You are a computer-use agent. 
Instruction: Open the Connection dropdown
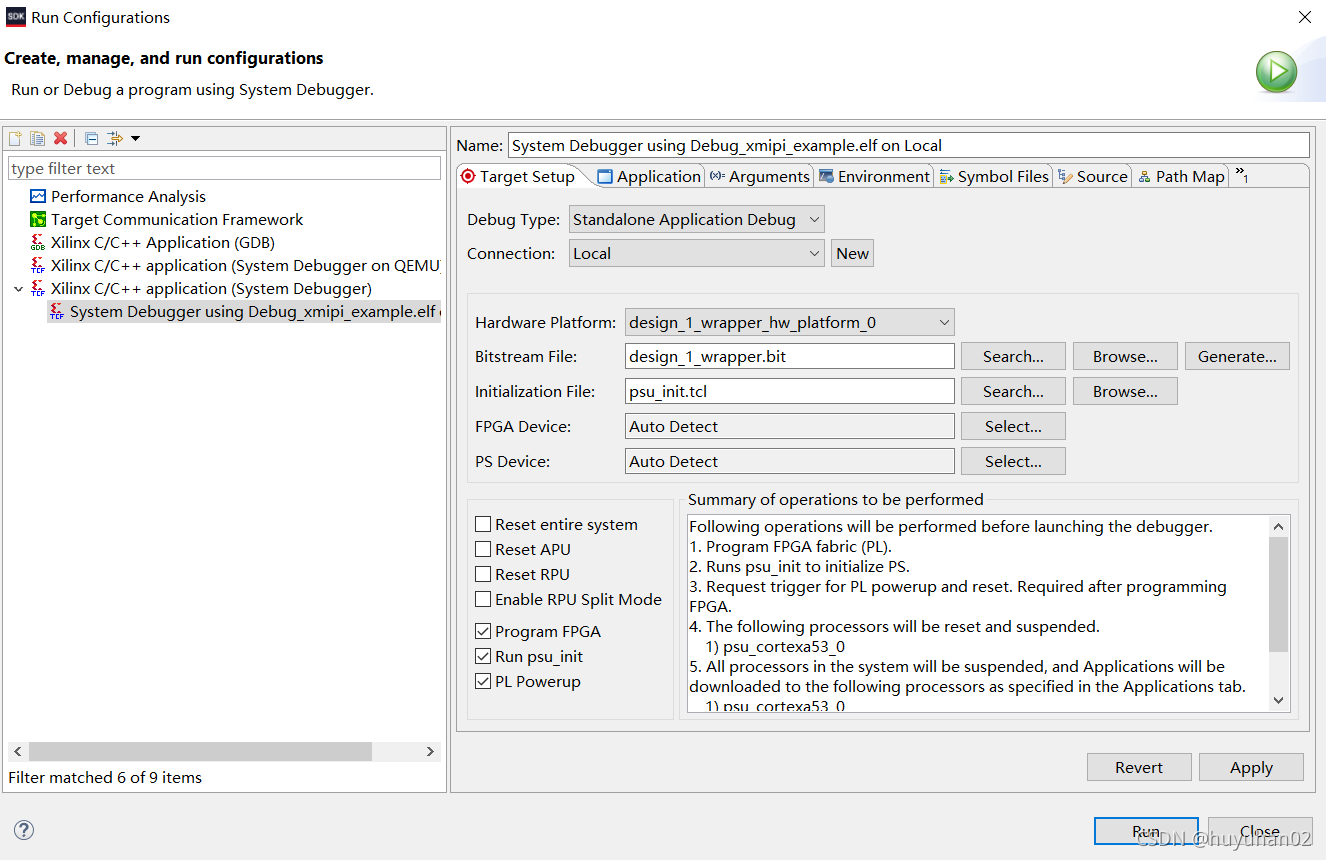[697, 253]
